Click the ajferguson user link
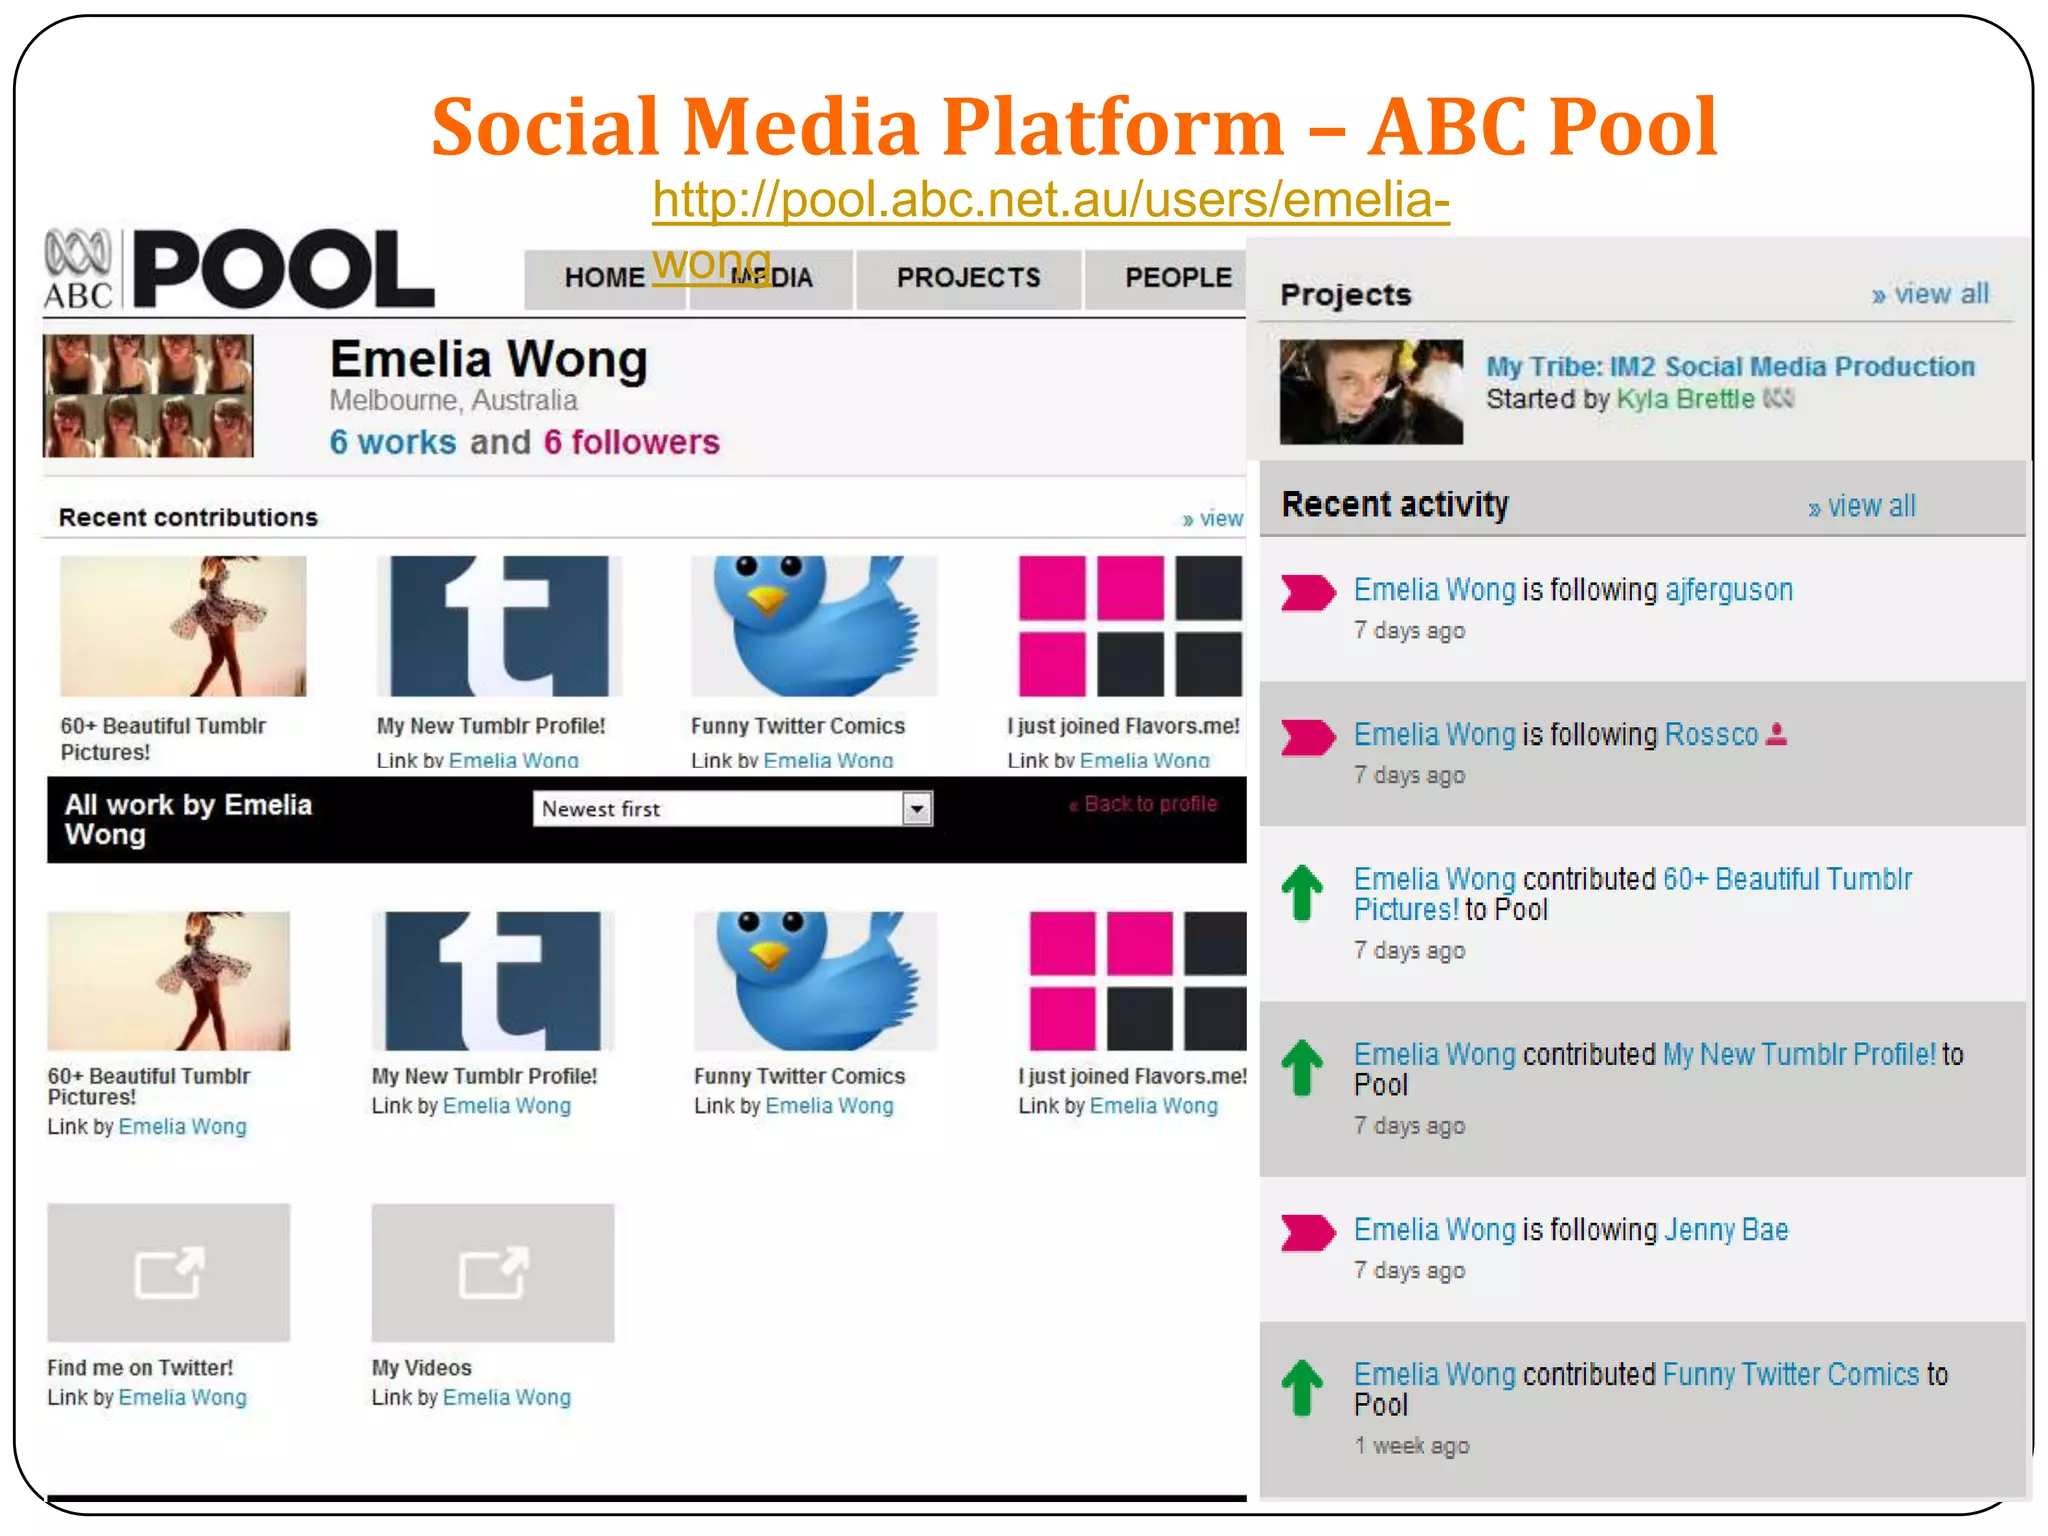The height and width of the screenshot is (1536, 2048). point(1729,590)
